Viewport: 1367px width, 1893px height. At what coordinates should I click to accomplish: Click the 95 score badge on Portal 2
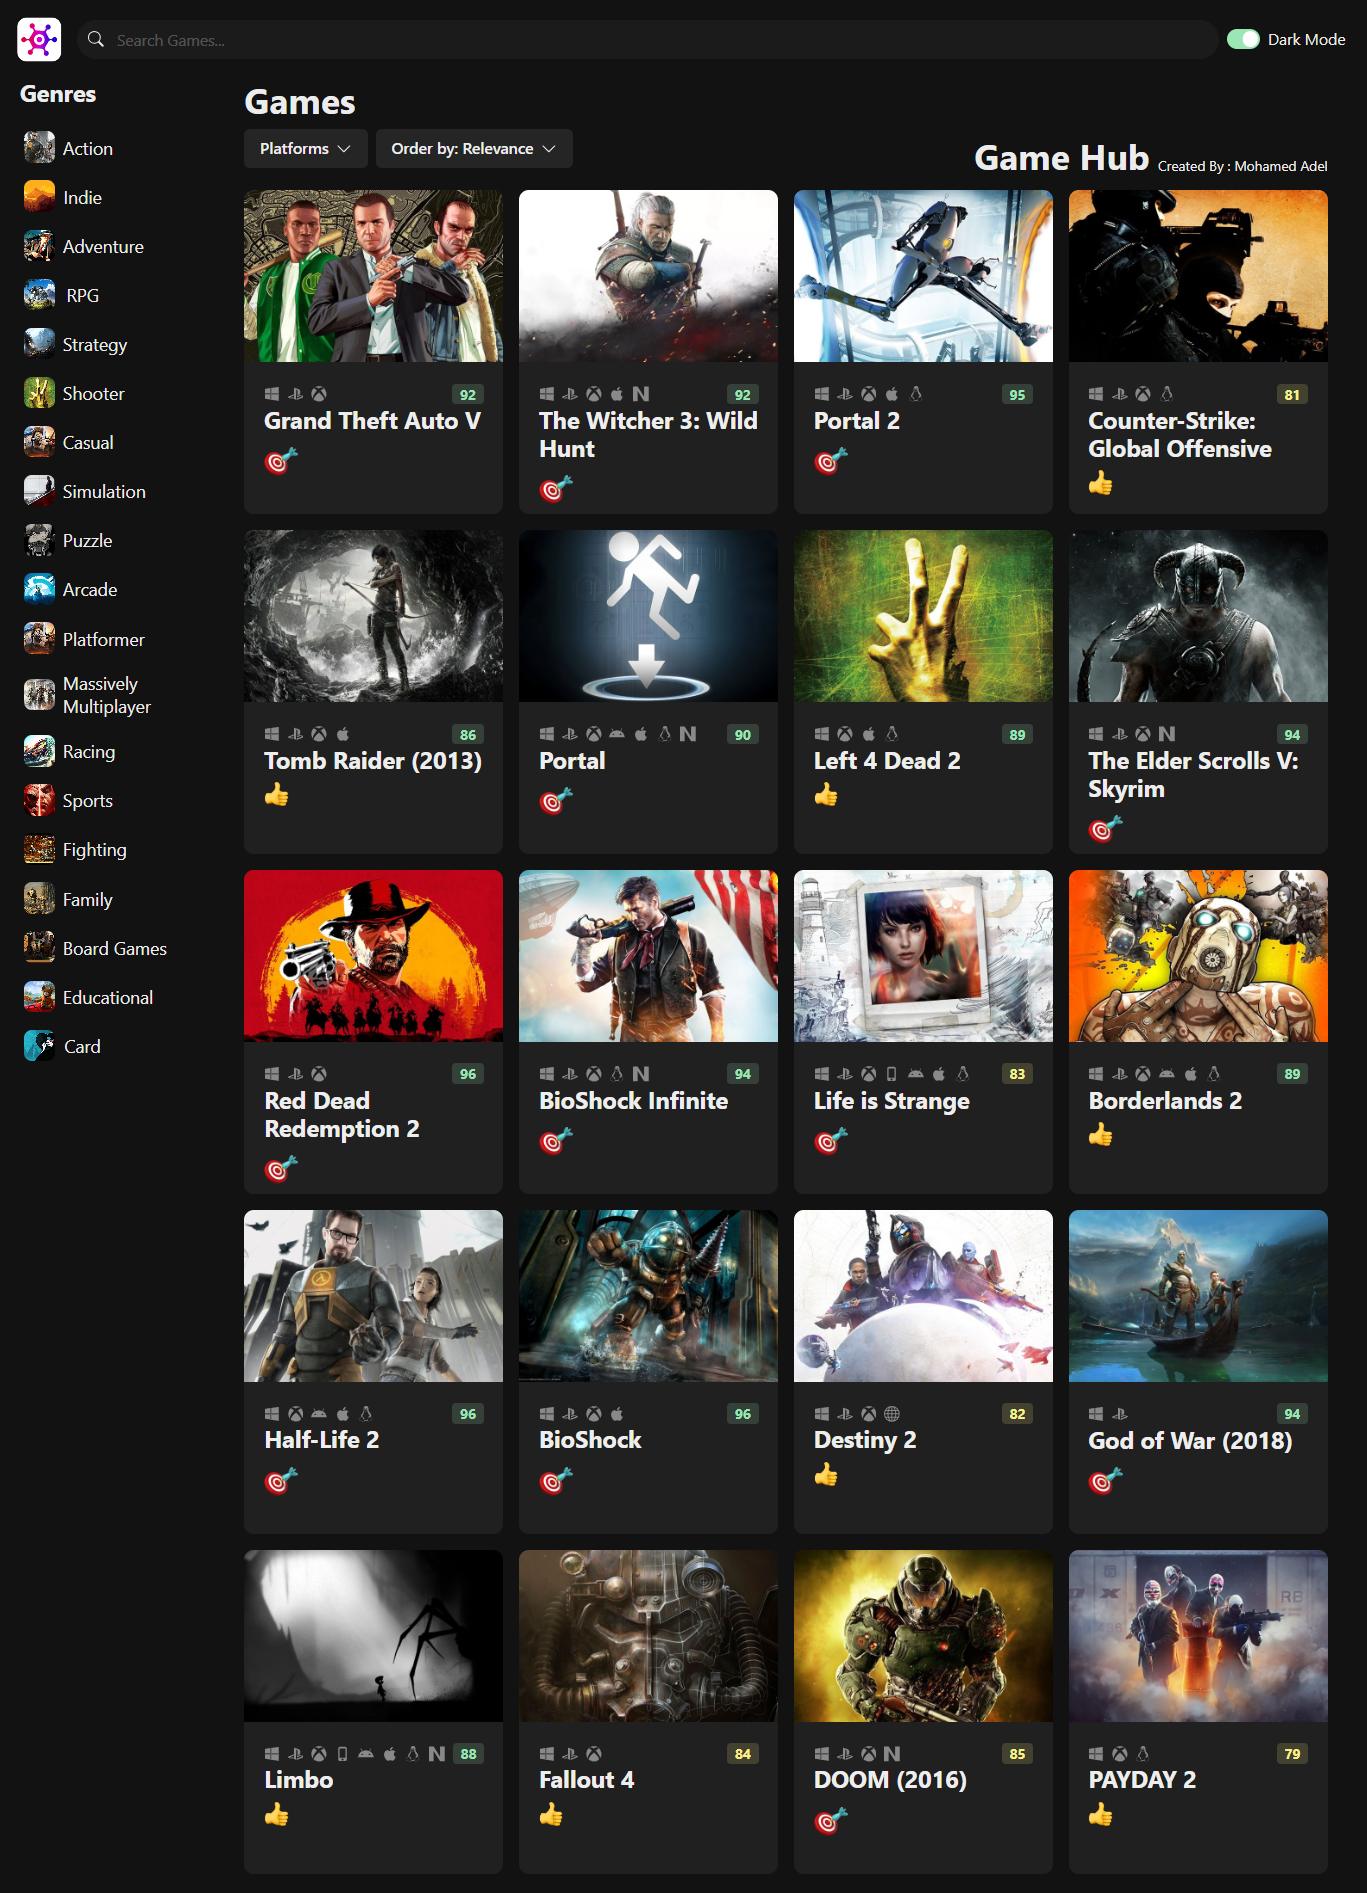[1017, 395]
